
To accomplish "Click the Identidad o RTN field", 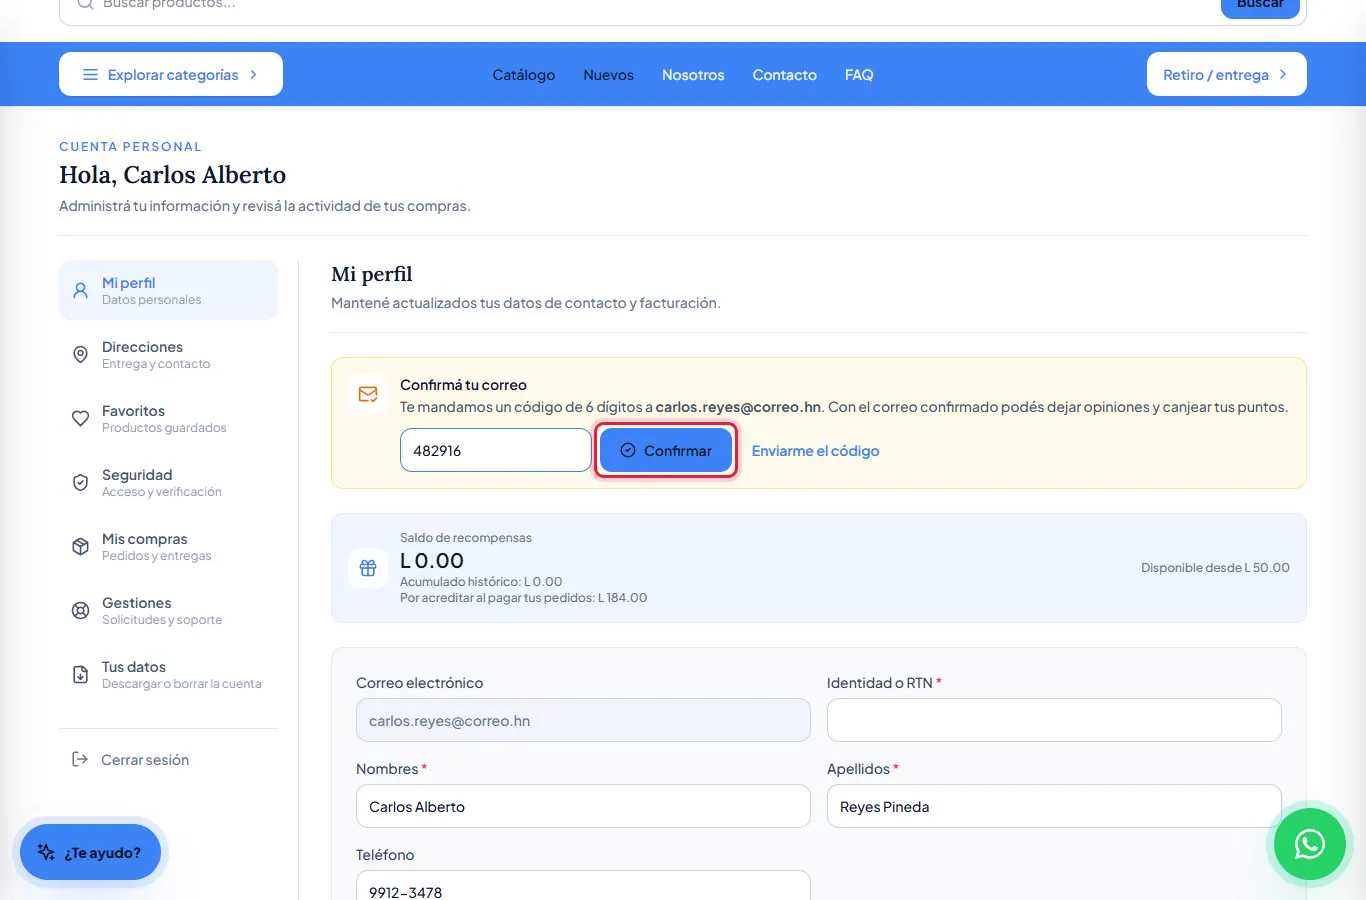I will point(1054,720).
